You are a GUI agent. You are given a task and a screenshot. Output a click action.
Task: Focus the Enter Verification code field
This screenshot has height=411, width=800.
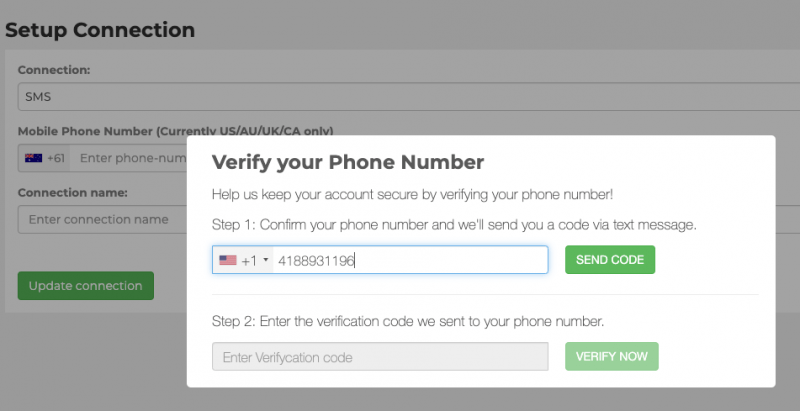pyautogui.click(x=380, y=357)
